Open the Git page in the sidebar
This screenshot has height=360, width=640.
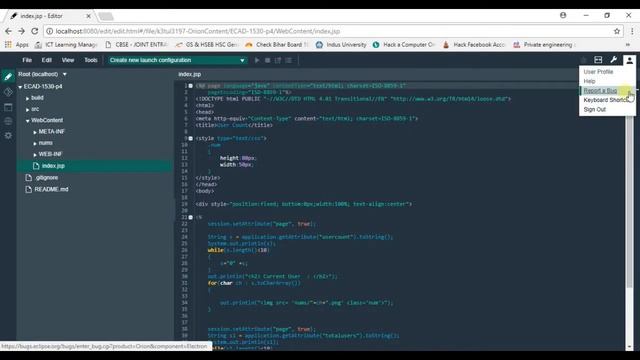pyautogui.click(x=8, y=92)
